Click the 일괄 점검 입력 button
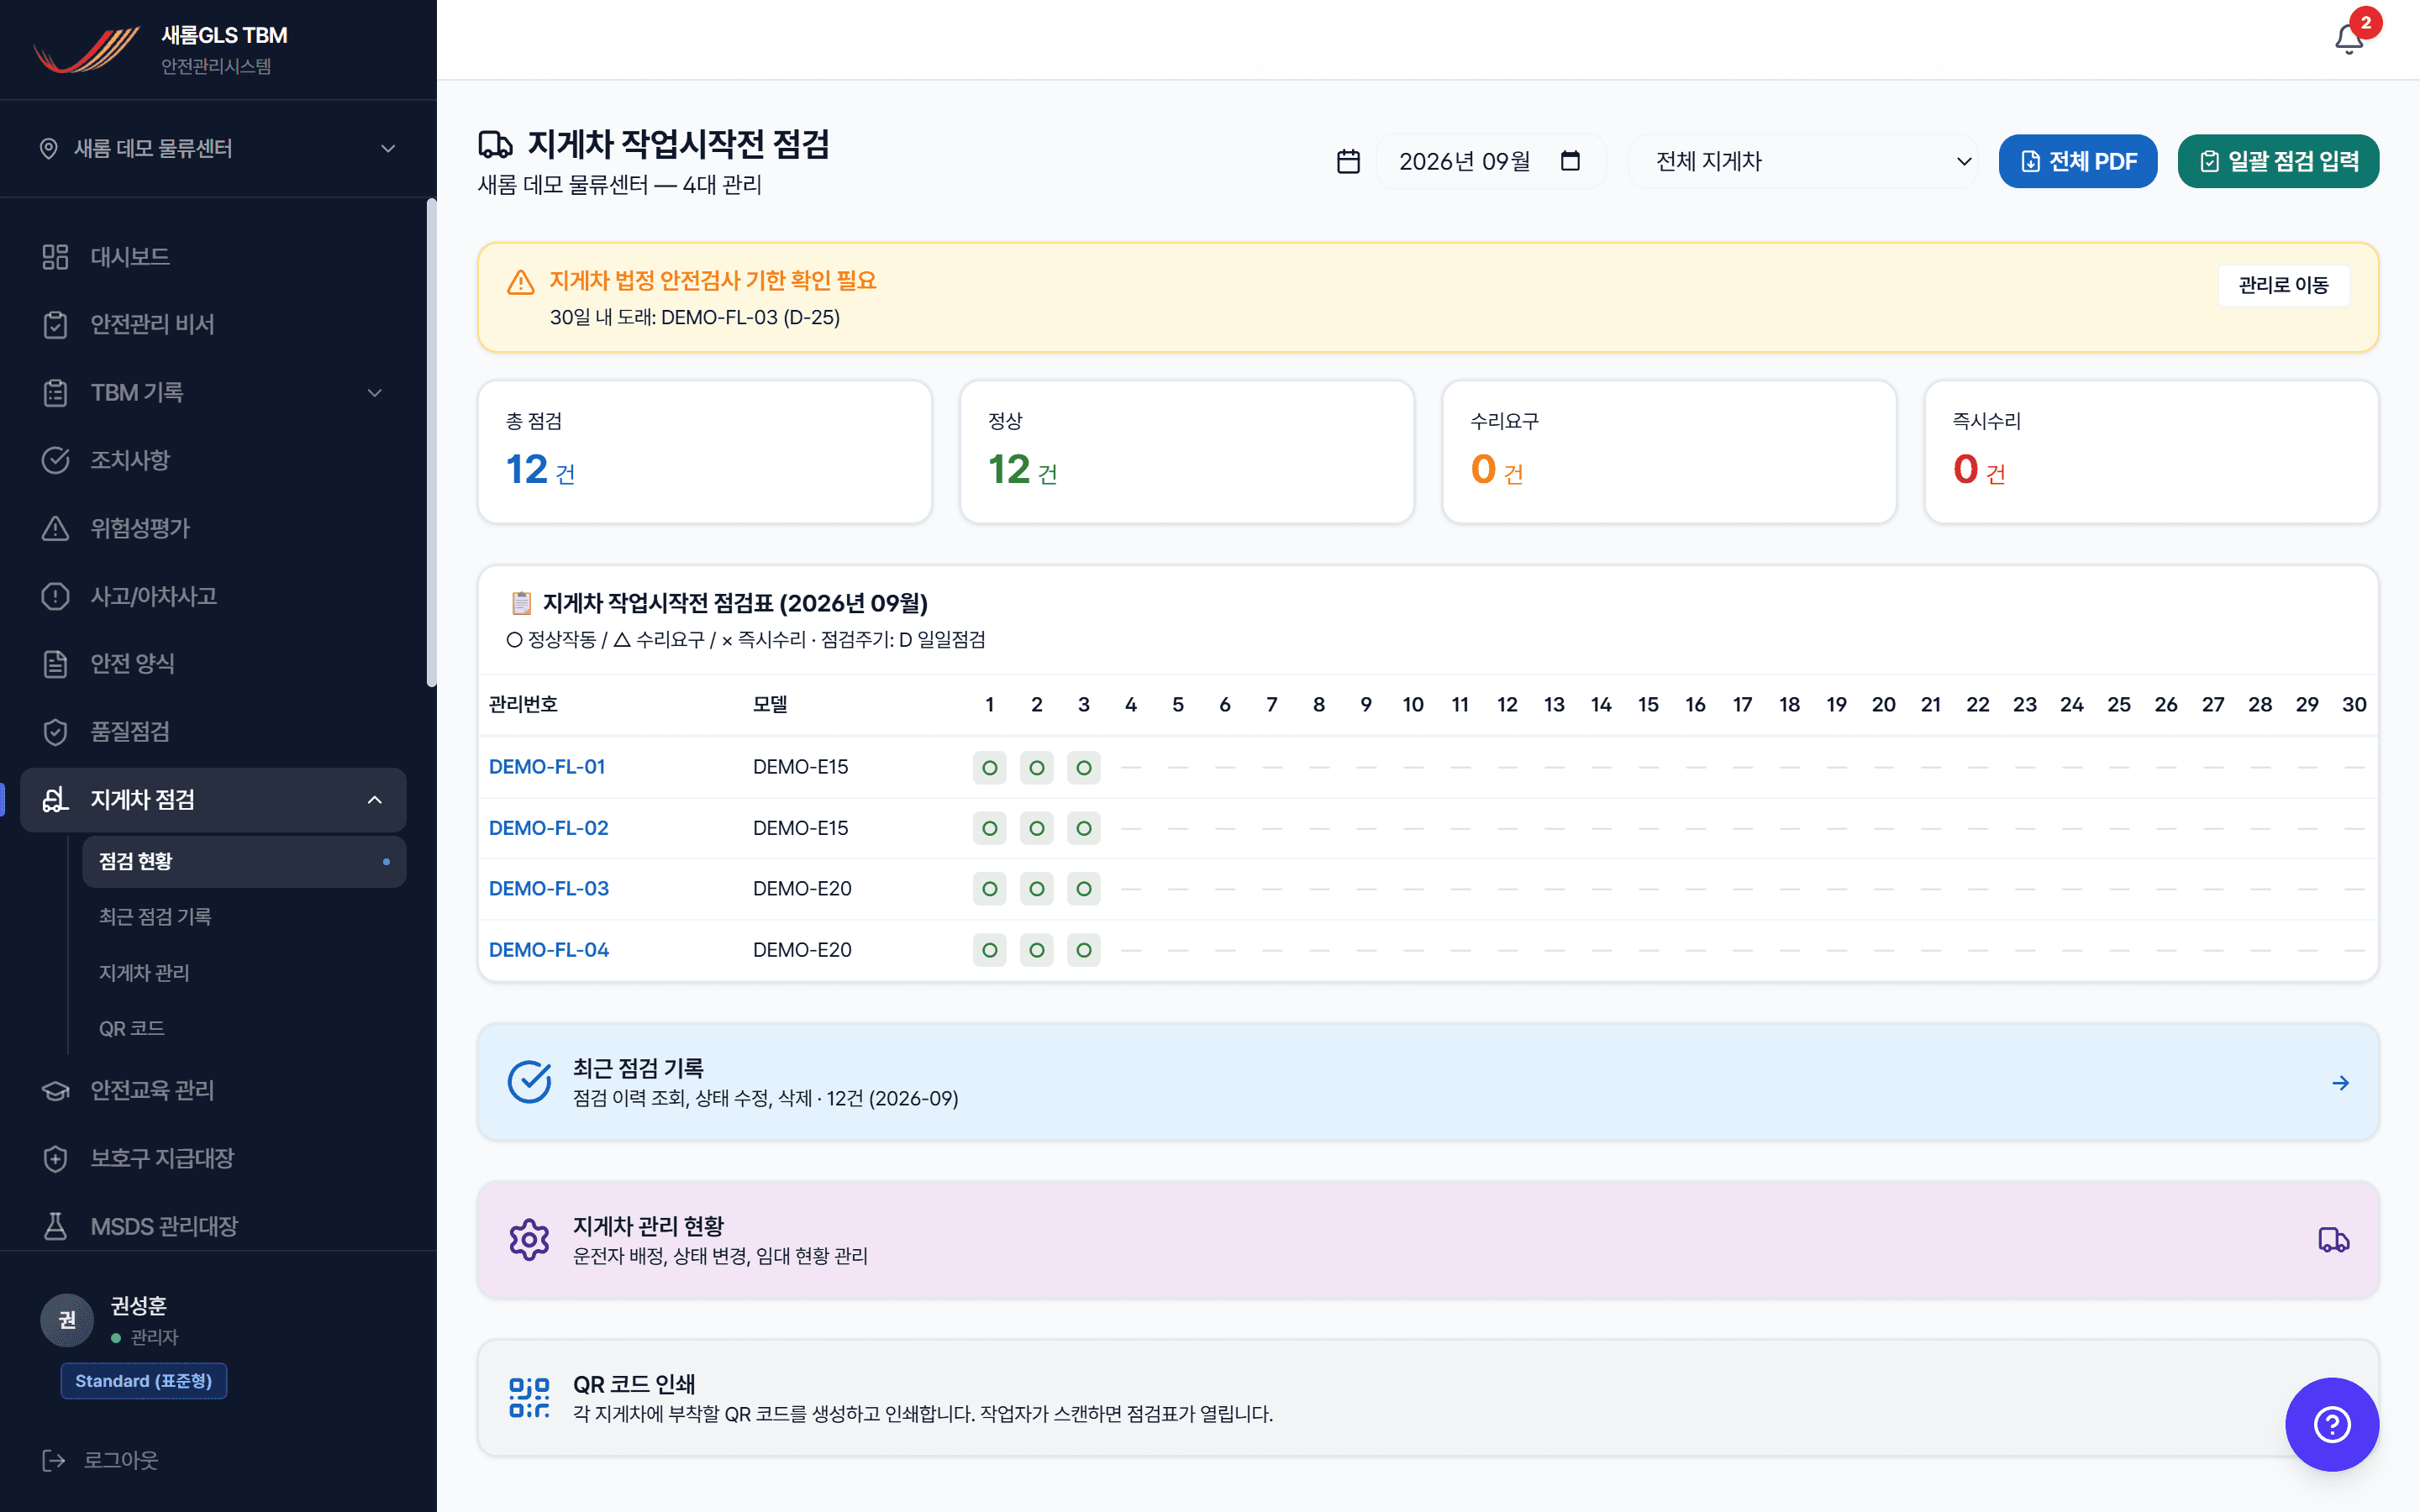 tap(2277, 161)
